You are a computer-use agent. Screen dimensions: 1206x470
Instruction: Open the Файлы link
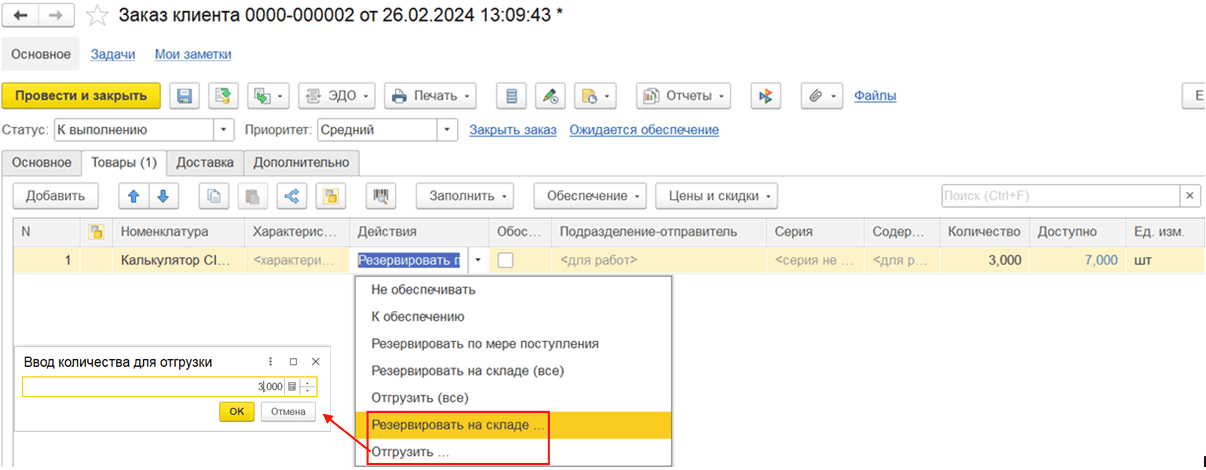[x=875, y=96]
